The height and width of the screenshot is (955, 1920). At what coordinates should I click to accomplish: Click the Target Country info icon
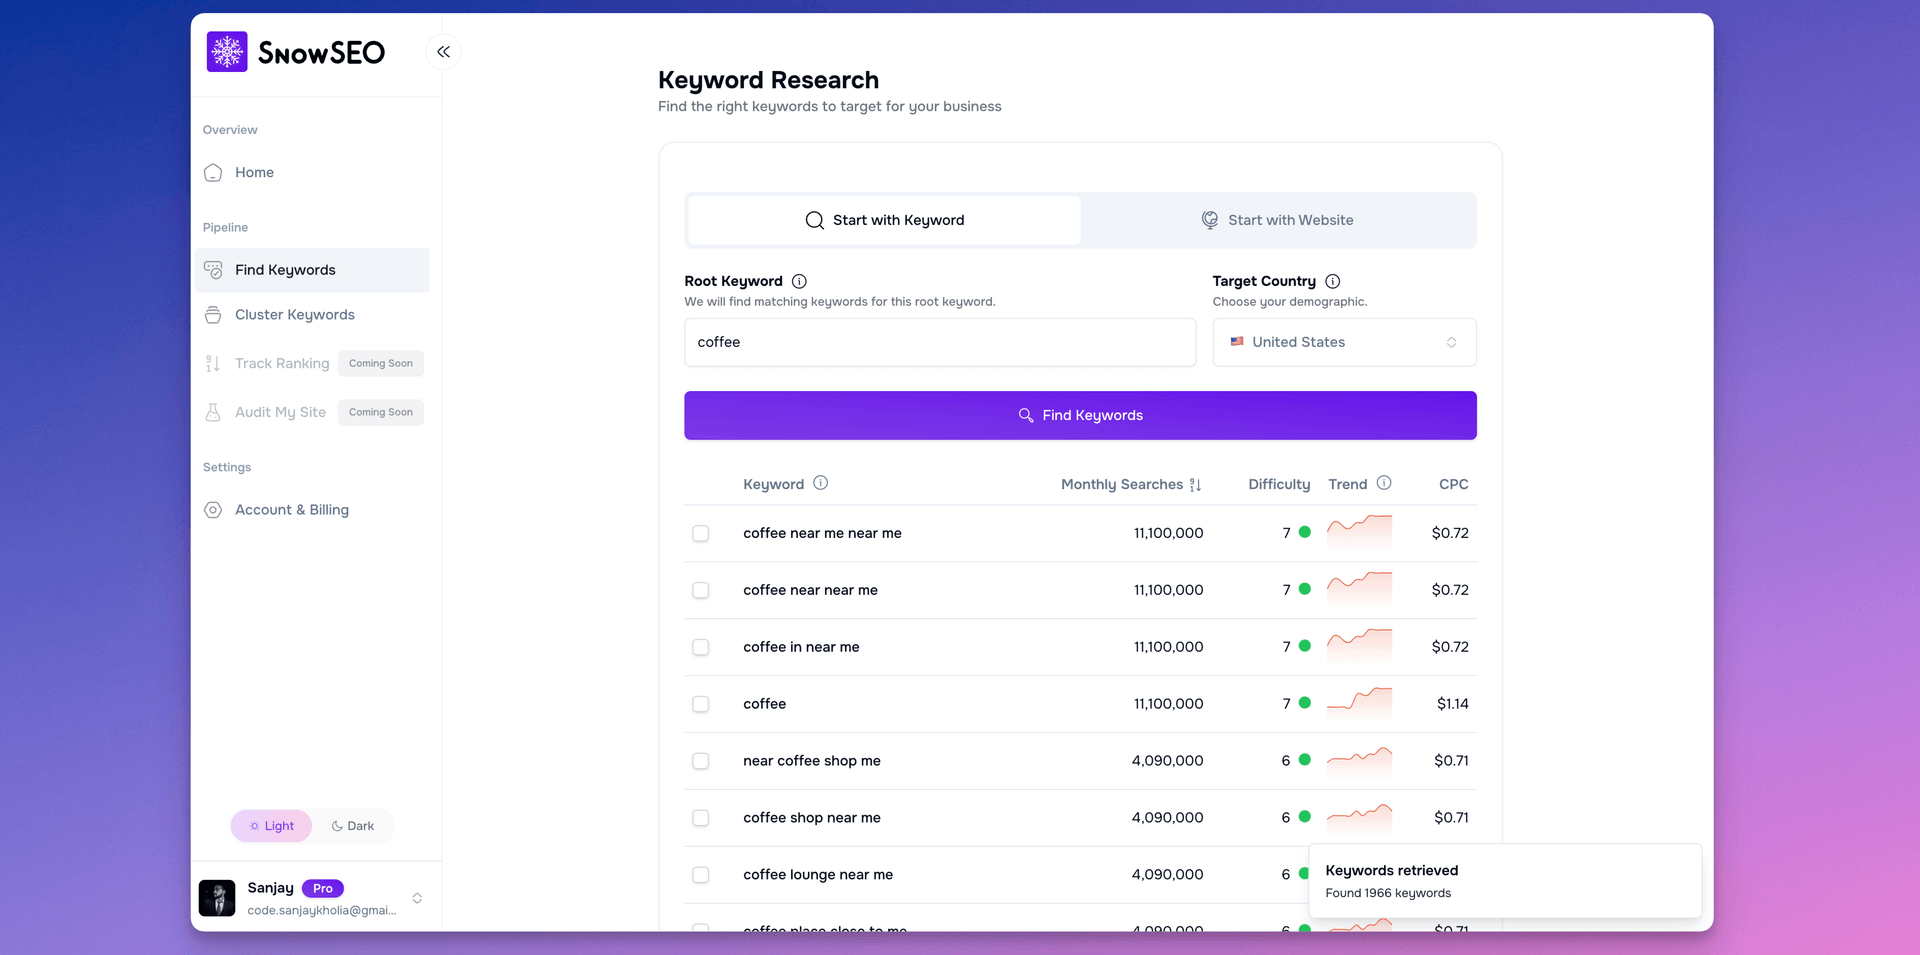point(1332,282)
